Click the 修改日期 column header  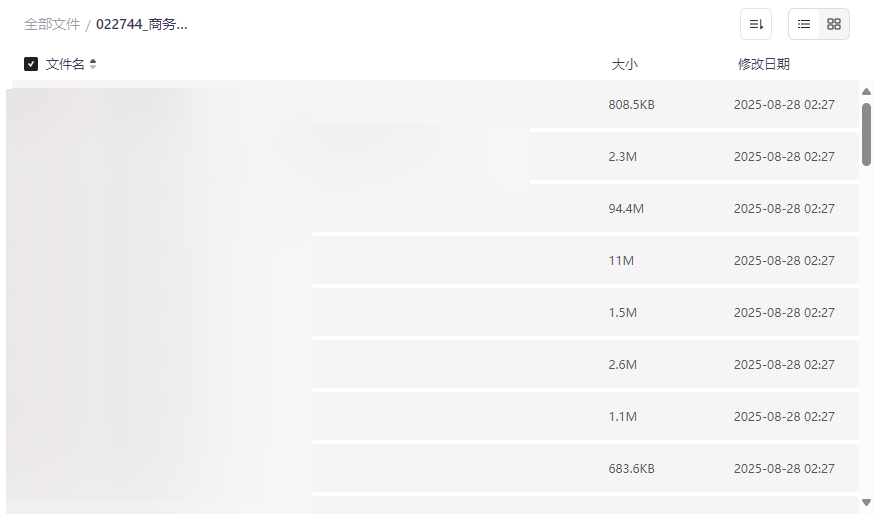point(763,64)
